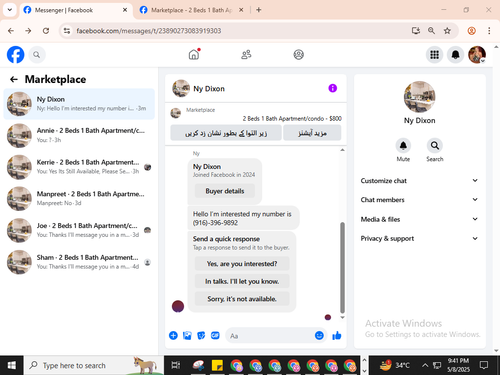
Task: Send 'Sorry, it's not available.' response
Action: click(x=242, y=299)
